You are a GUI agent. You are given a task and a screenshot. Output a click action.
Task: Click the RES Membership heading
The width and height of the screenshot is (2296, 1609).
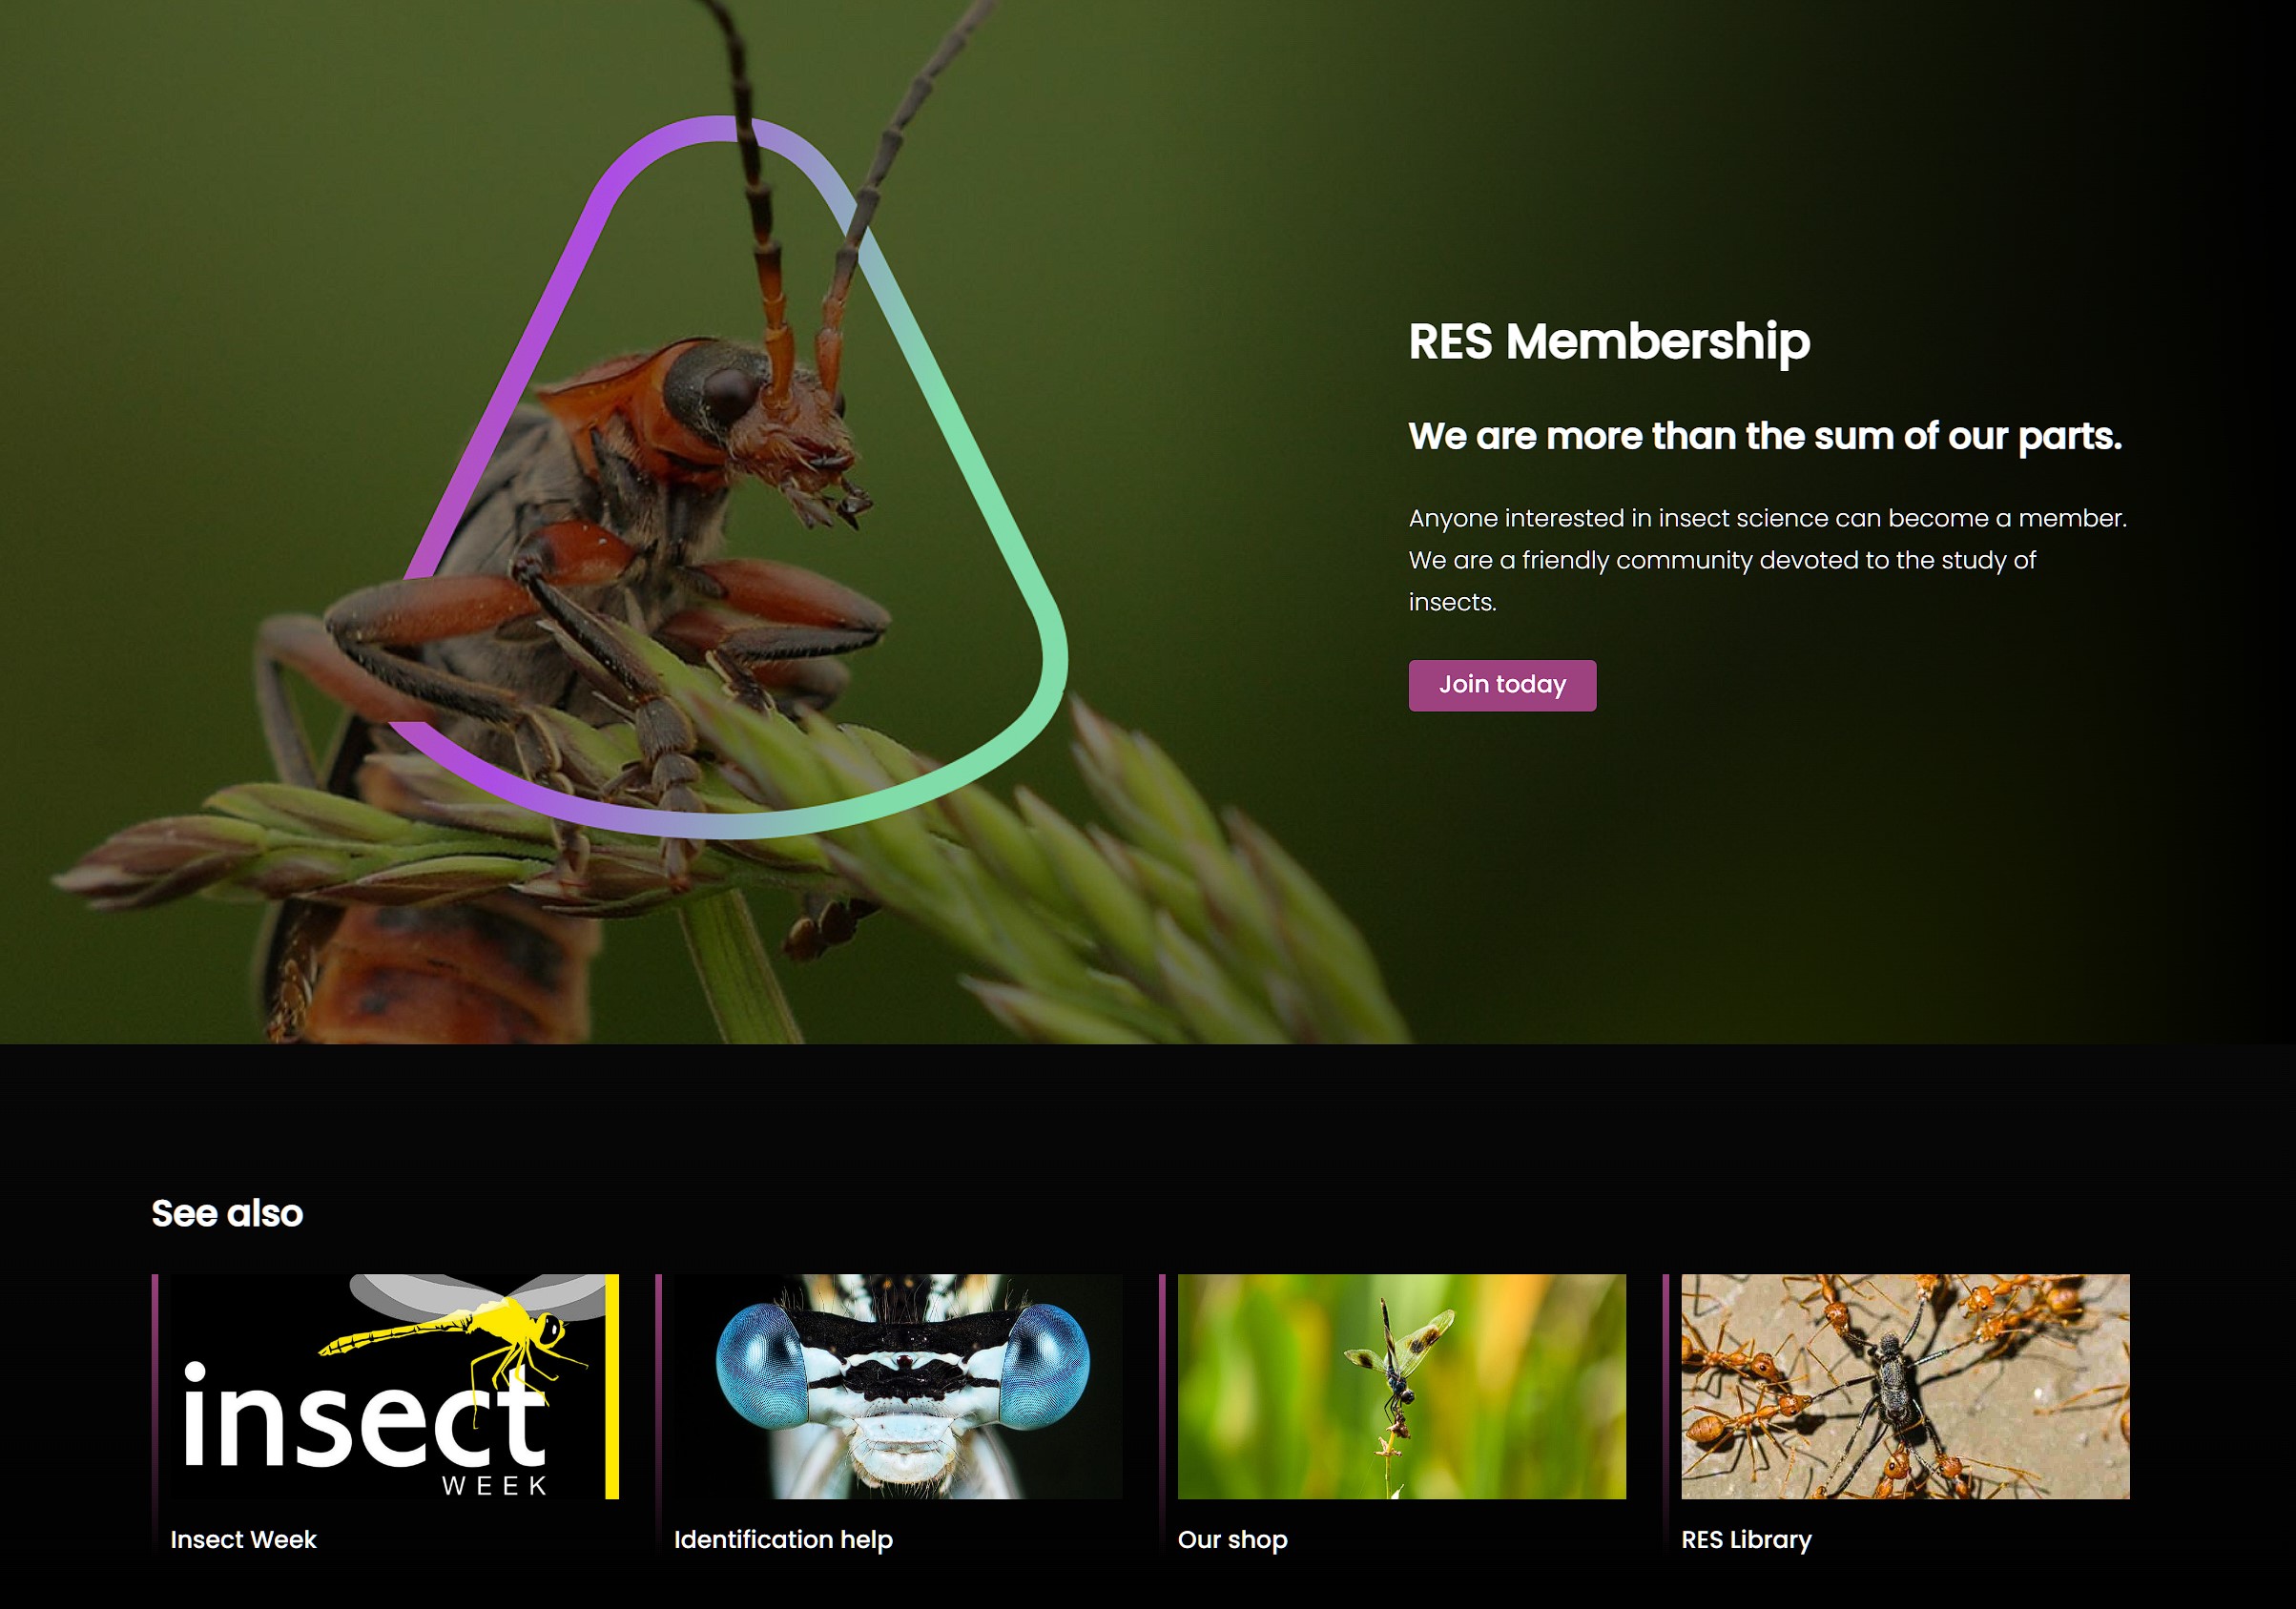pyautogui.click(x=1609, y=342)
